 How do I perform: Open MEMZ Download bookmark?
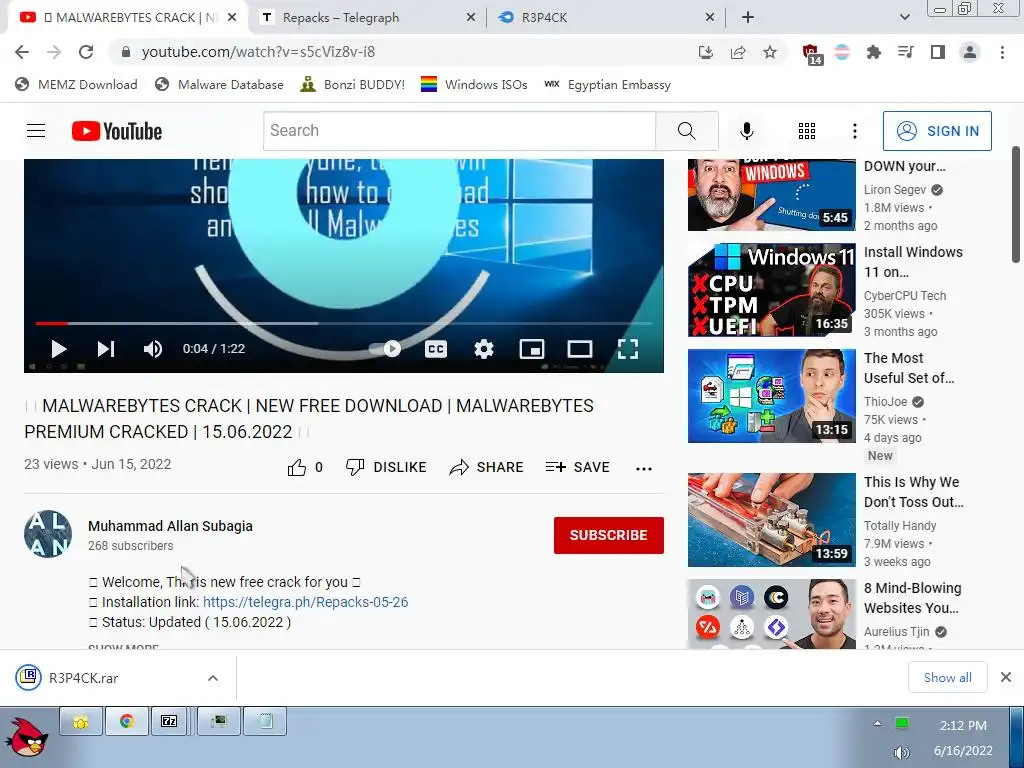[x=76, y=85]
